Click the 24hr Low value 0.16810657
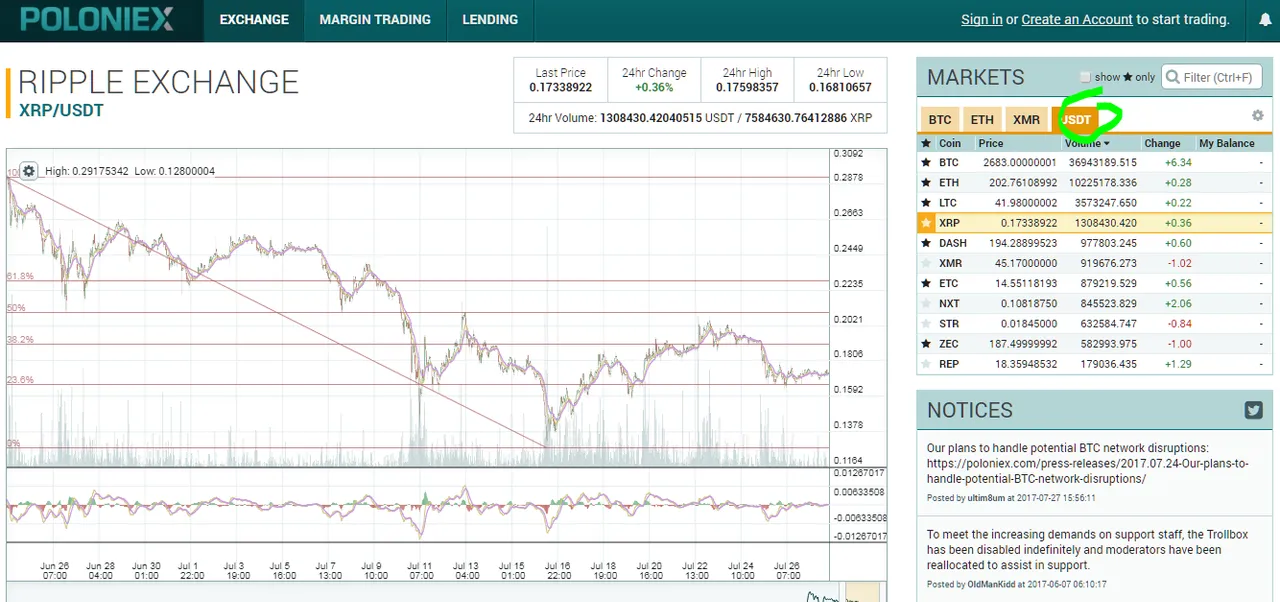This screenshot has height=602, width=1280. tap(840, 88)
